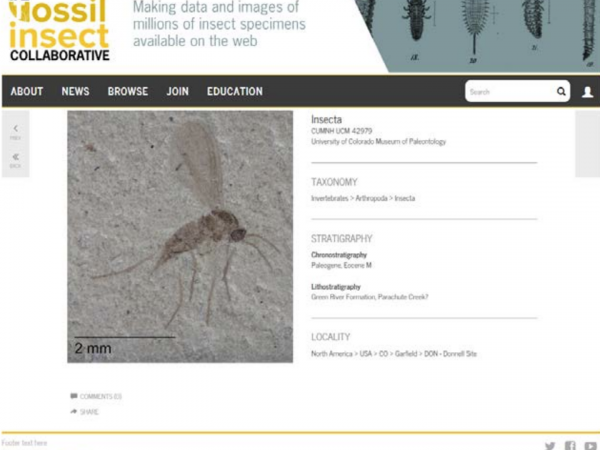600x450 pixels.
Task: Go to previous specimen with Prev arrow
Action: 15,130
